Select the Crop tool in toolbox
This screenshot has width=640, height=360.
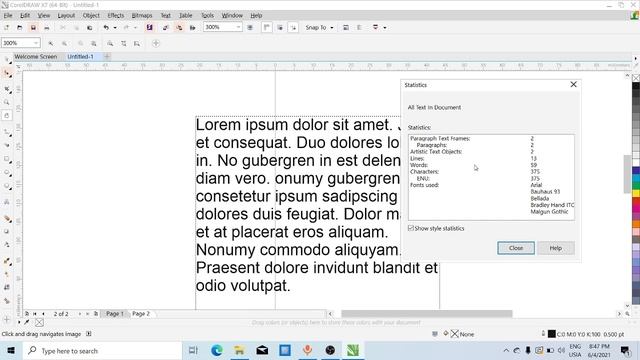point(7,89)
